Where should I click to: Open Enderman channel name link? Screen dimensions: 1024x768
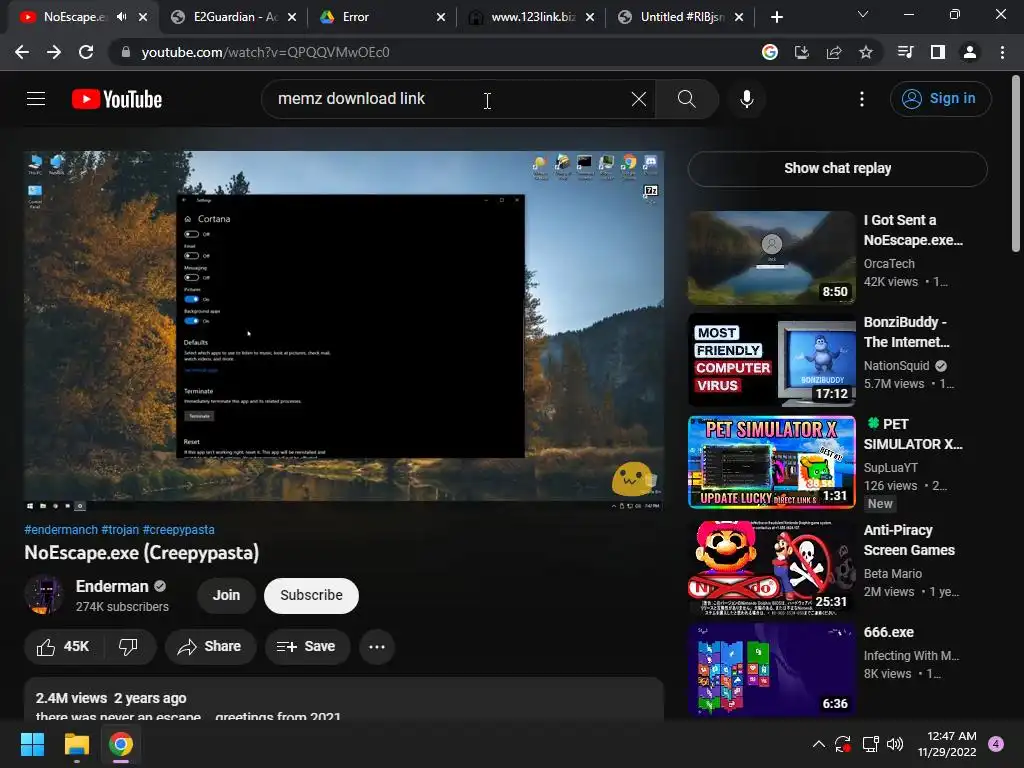pyautogui.click(x=112, y=586)
